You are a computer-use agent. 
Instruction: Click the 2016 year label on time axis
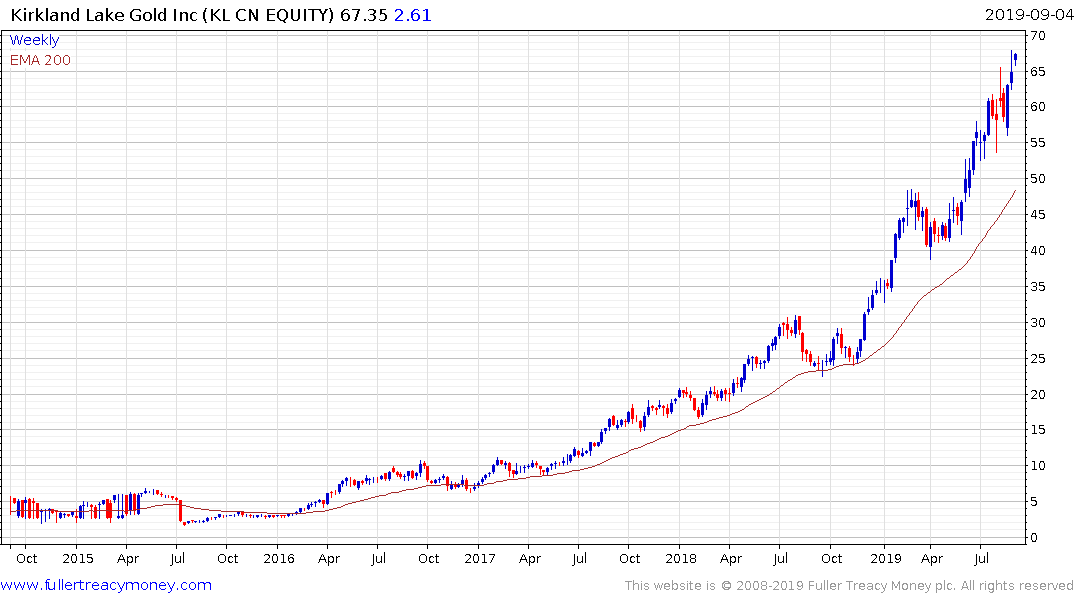point(278,558)
